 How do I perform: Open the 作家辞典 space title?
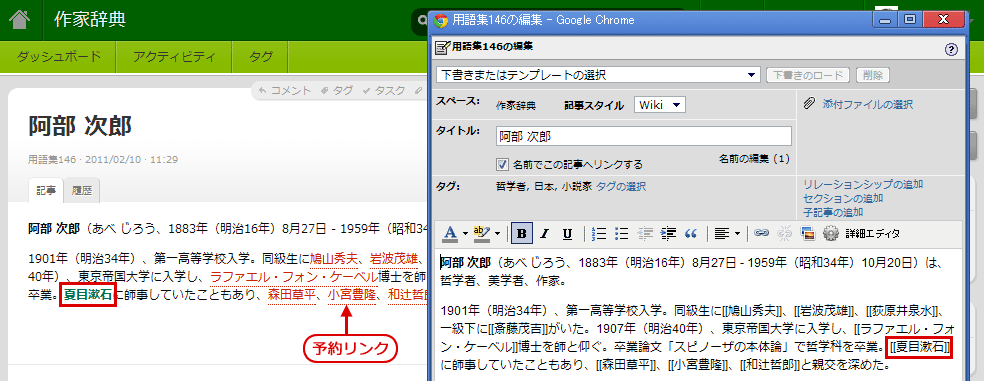tap(90, 19)
